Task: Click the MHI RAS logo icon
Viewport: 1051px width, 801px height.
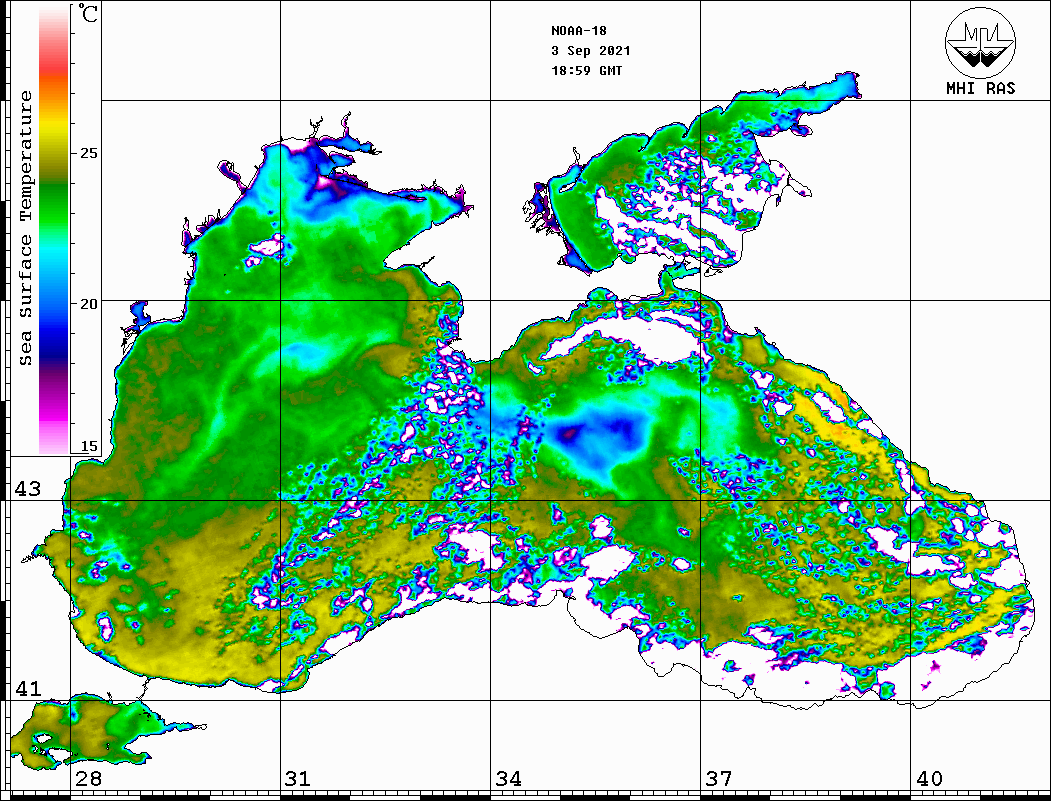Action: (x=980, y=42)
